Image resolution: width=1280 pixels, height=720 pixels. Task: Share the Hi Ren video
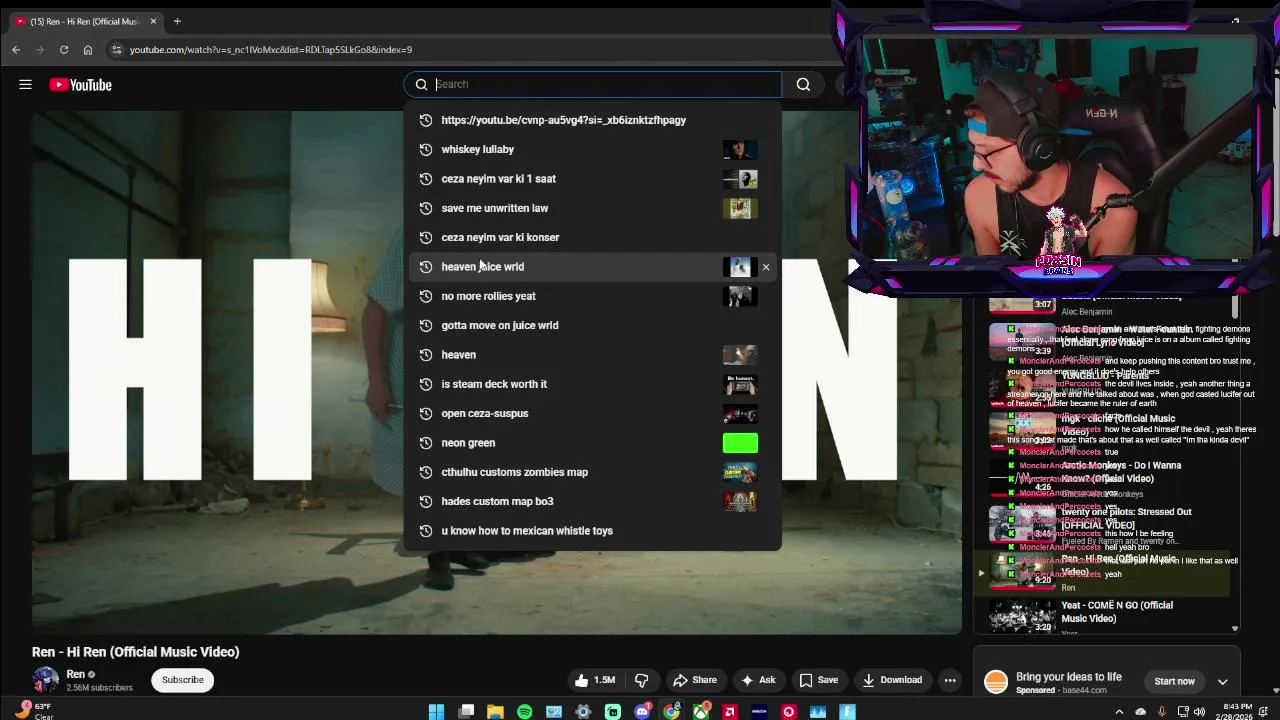(x=695, y=680)
